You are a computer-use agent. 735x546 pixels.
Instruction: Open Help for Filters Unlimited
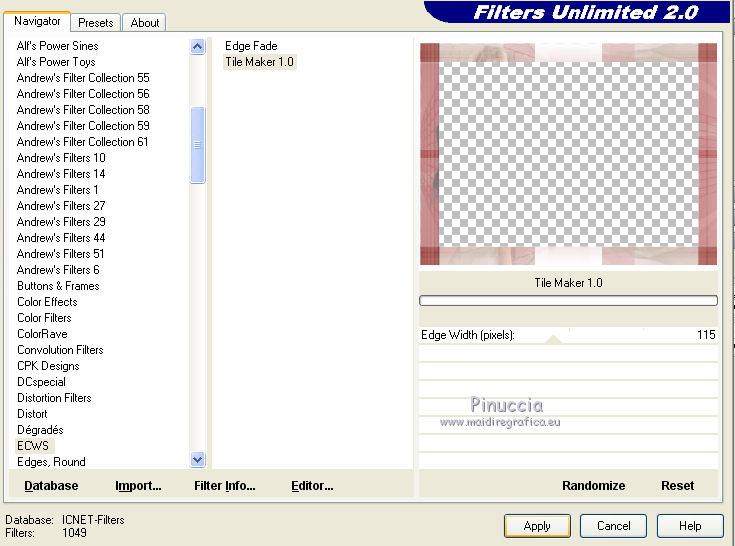point(690,526)
